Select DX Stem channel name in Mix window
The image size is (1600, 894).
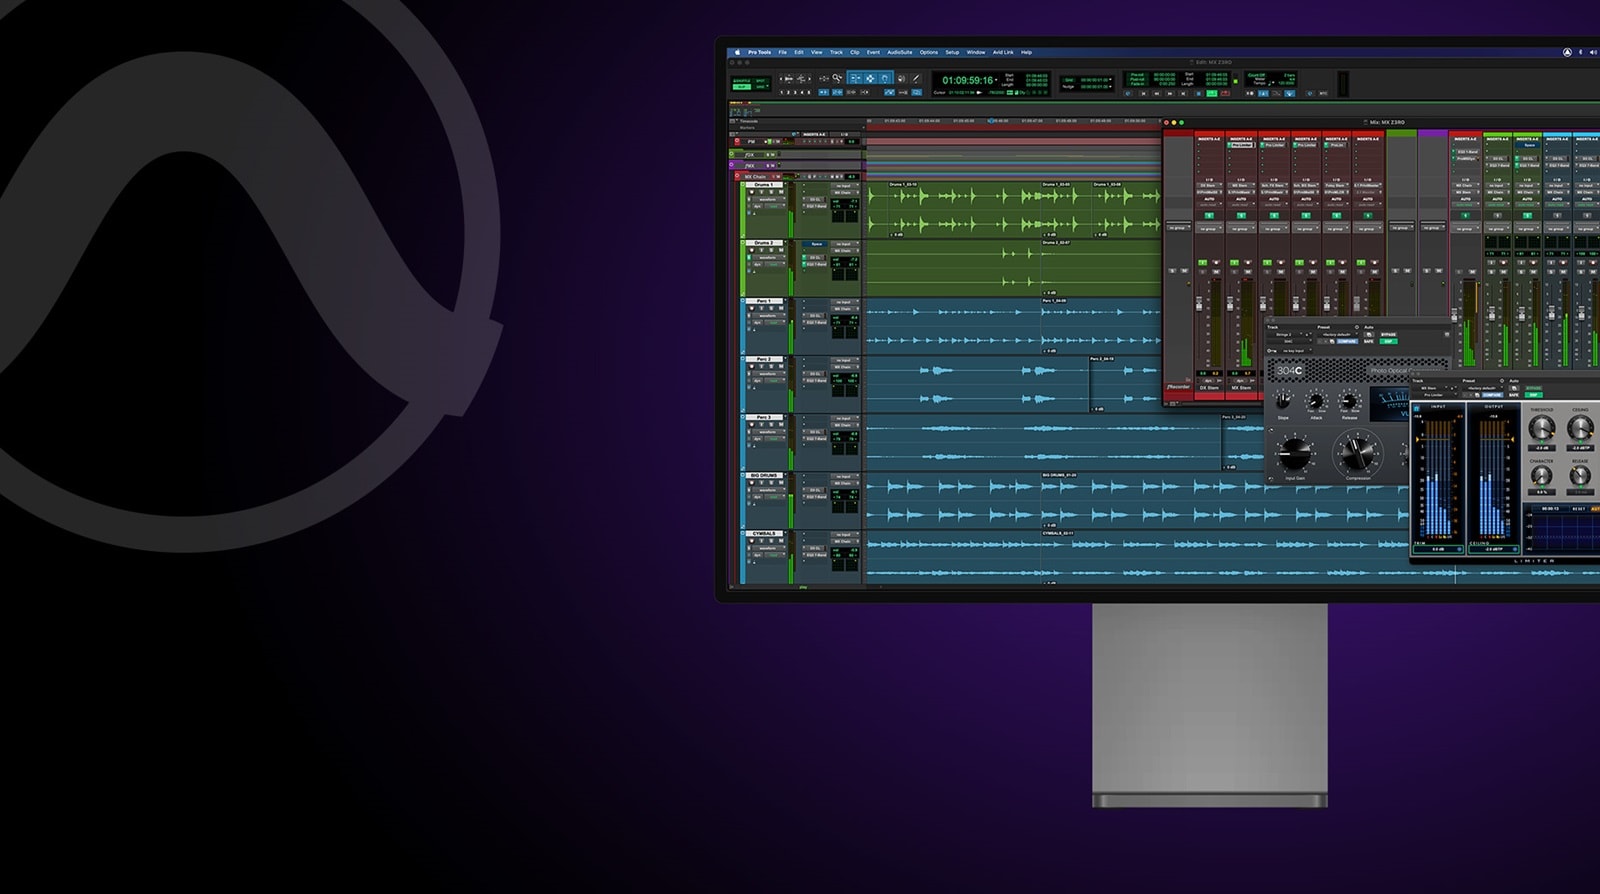(x=1209, y=388)
